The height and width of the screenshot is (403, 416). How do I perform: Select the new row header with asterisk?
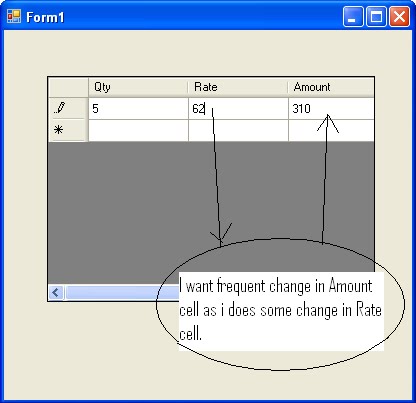pos(68,130)
